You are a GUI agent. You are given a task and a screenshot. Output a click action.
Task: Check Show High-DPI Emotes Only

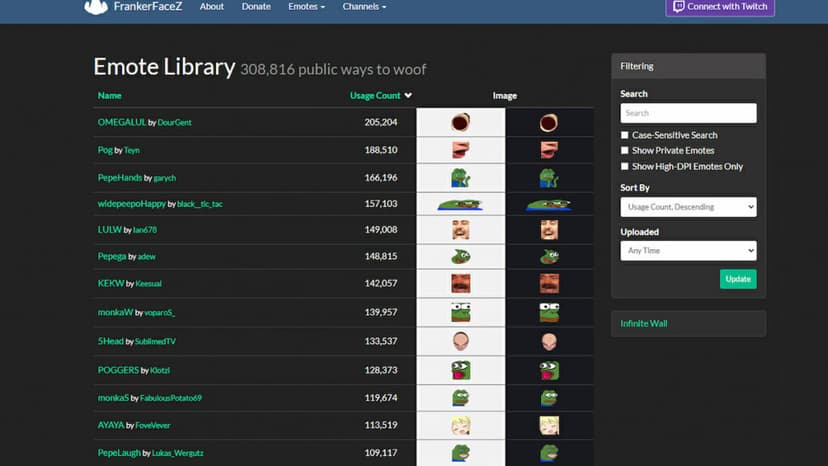tap(625, 167)
